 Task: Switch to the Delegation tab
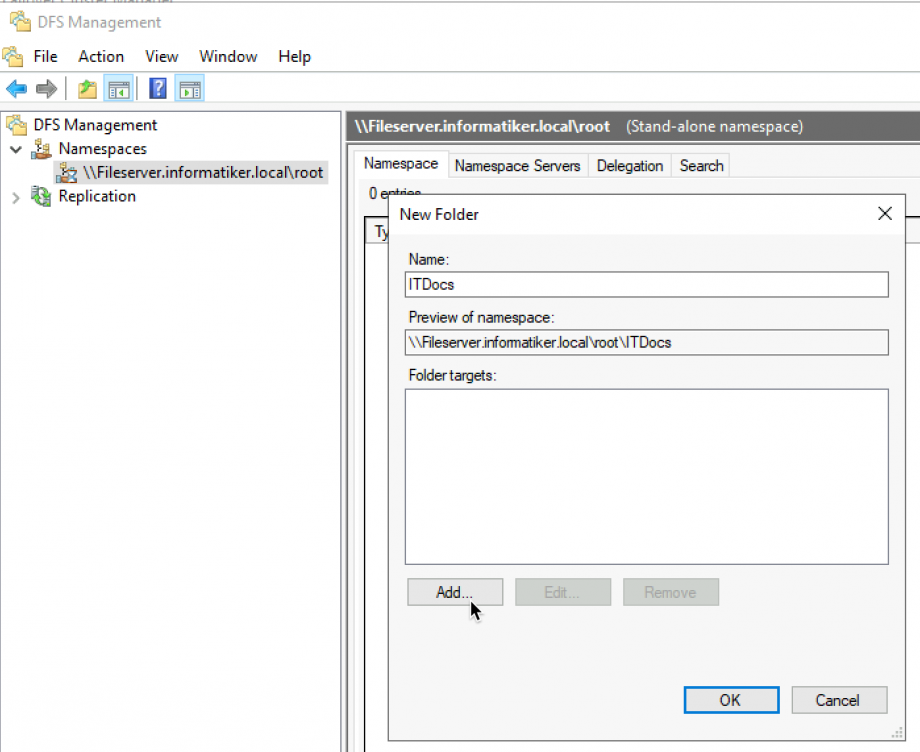(x=629, y=165)
